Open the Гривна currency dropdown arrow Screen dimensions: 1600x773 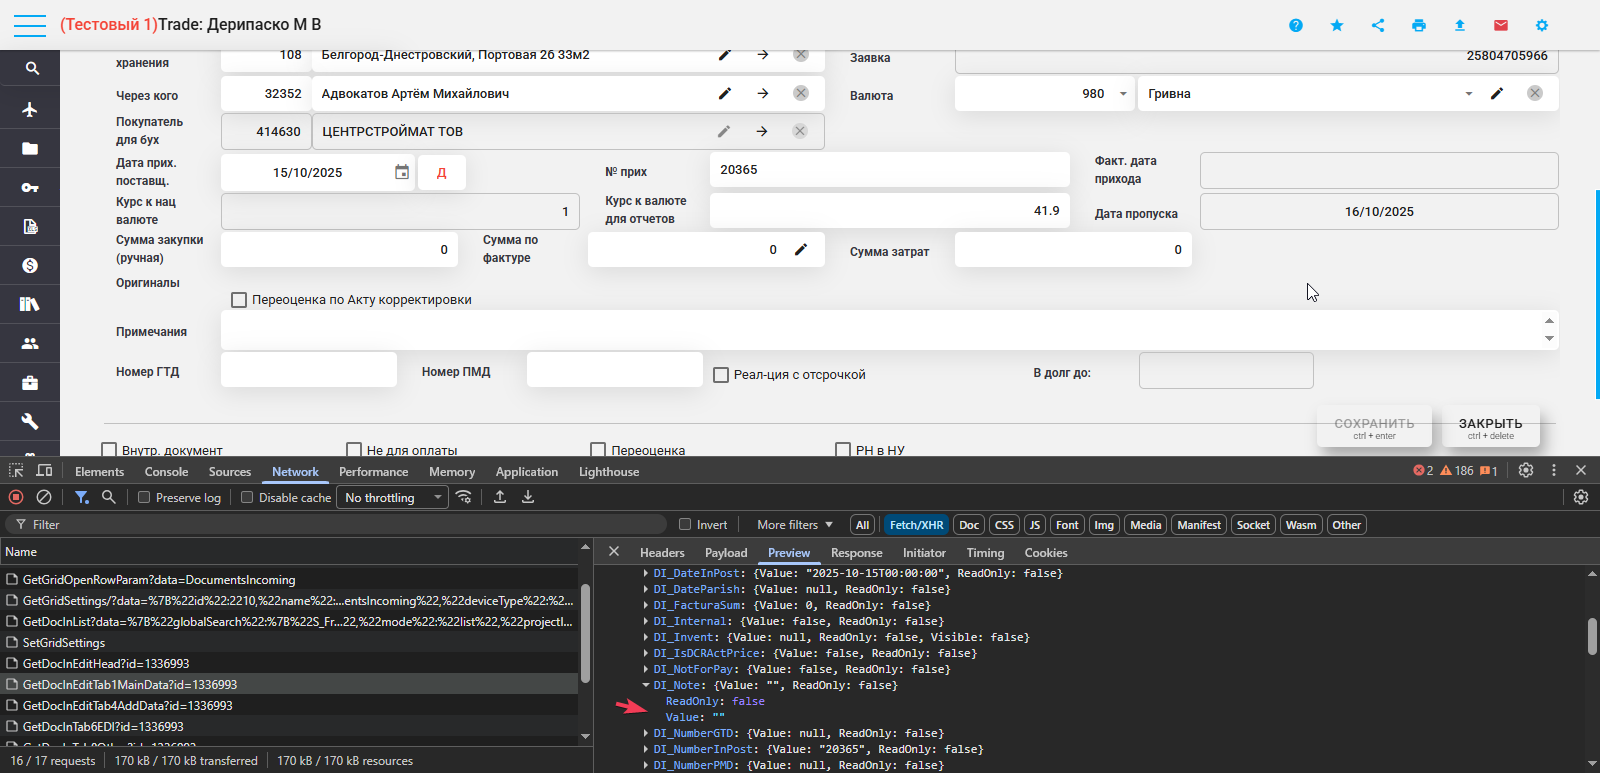(x=1469, y=94)
